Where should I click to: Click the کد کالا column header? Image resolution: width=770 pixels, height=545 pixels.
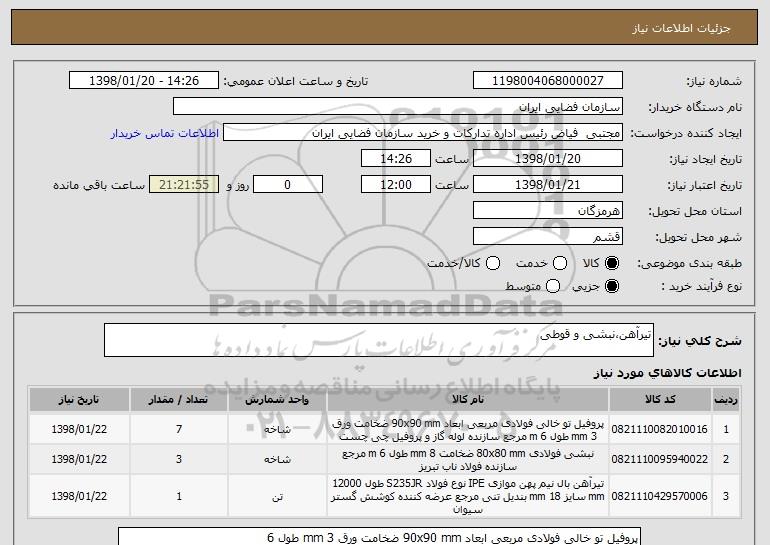[x=660, y=400]
